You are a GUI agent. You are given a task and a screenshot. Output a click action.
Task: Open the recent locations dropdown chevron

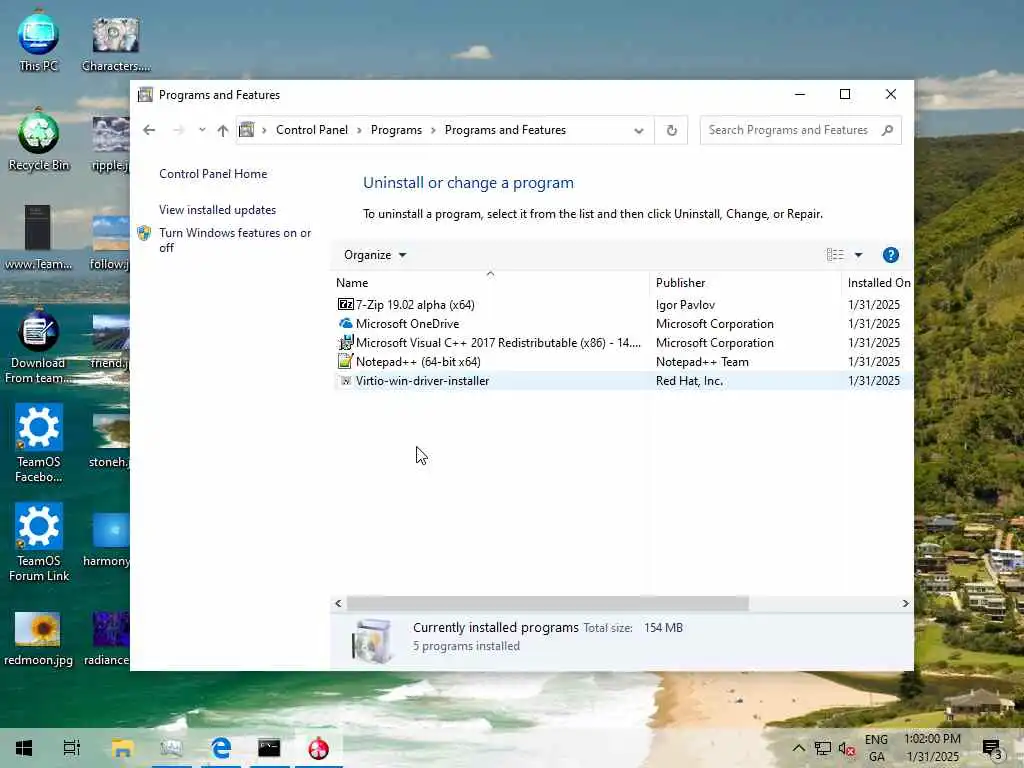pos(202,130)
